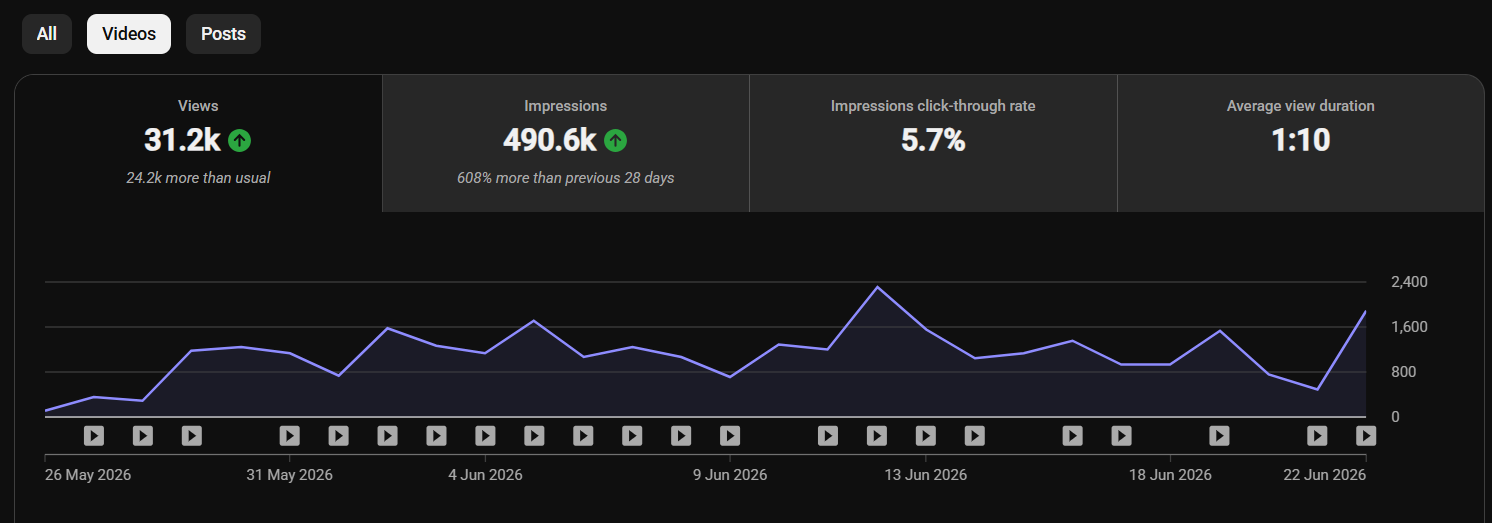Show the Average view duration chart

1301,143
